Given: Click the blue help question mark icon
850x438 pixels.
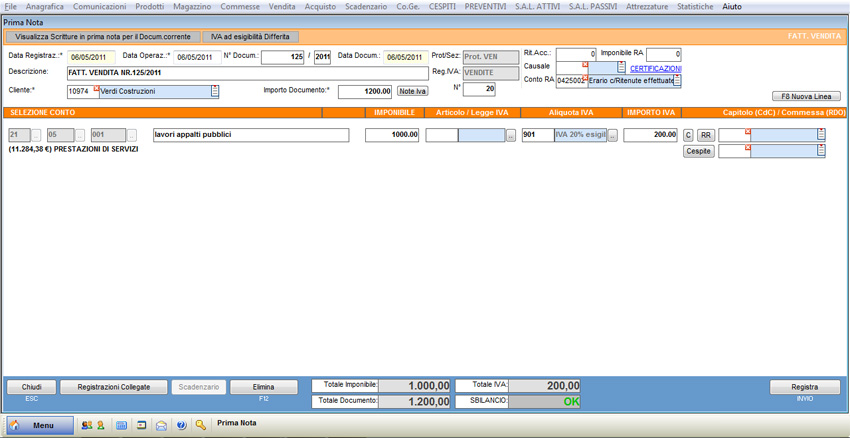Looking at the screenshot, I should (x=181, y=425).
